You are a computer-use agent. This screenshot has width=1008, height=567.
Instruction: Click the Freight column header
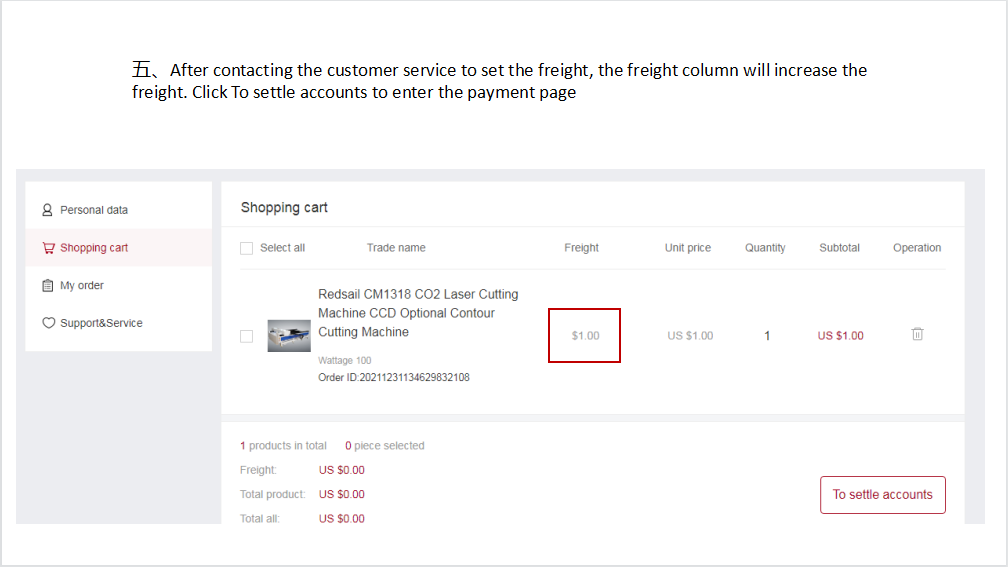(581, 248)
